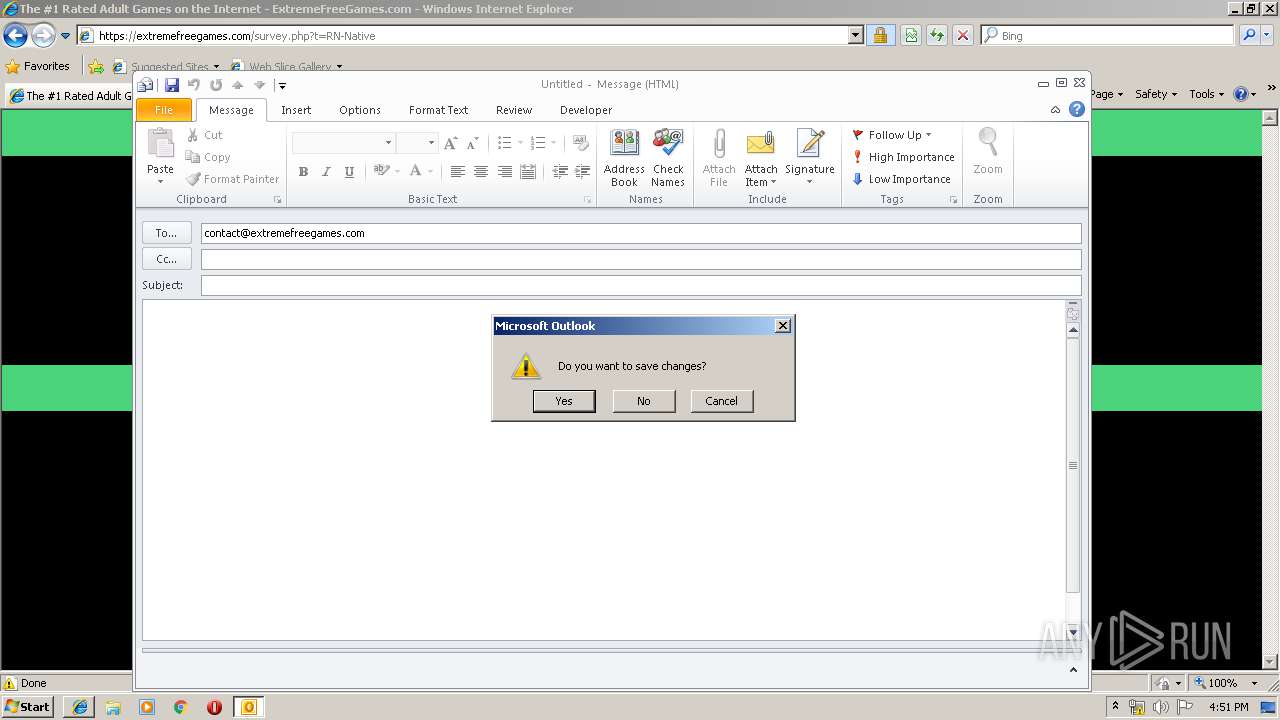
Task: Align text left
Action: coord(457,172)
